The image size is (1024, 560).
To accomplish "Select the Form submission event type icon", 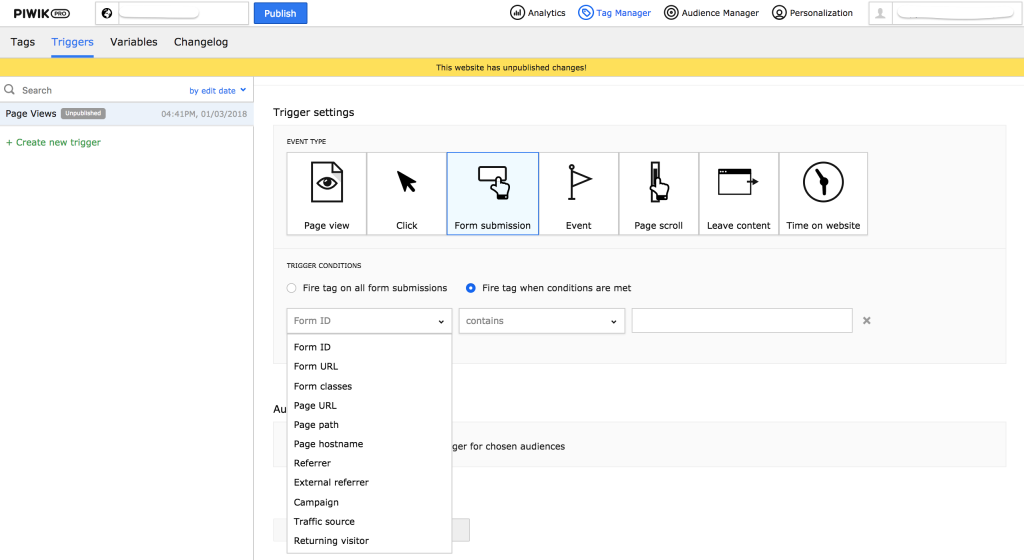I will point(493,182).
